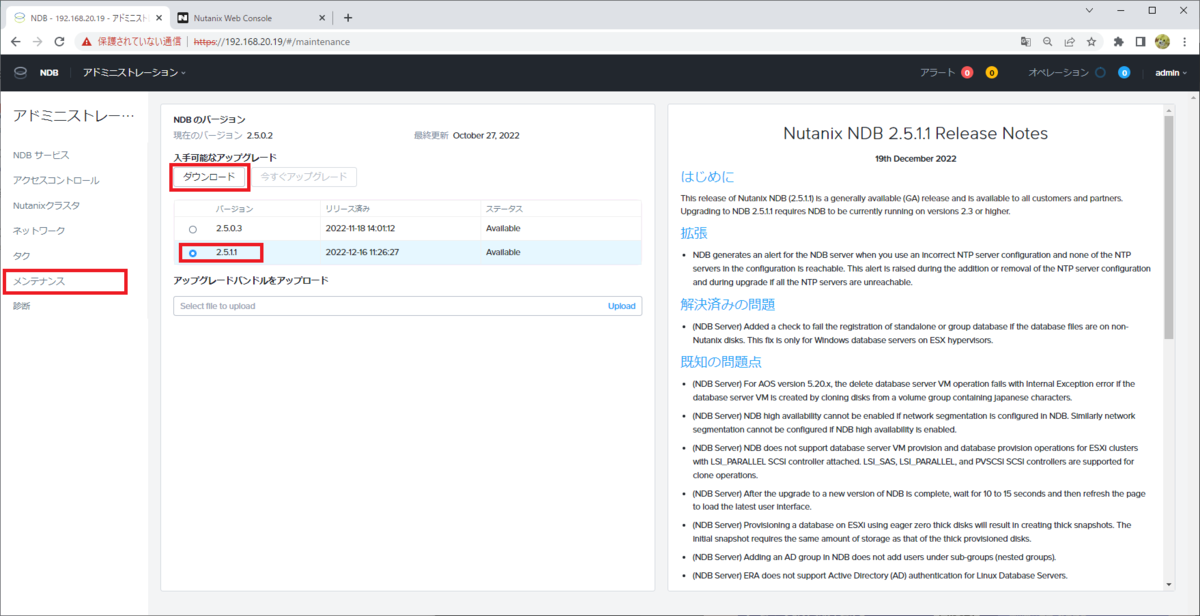Select version 2.5.0.3 radio button
This screenshot has width=1200, height=616.
pos(192,230)
